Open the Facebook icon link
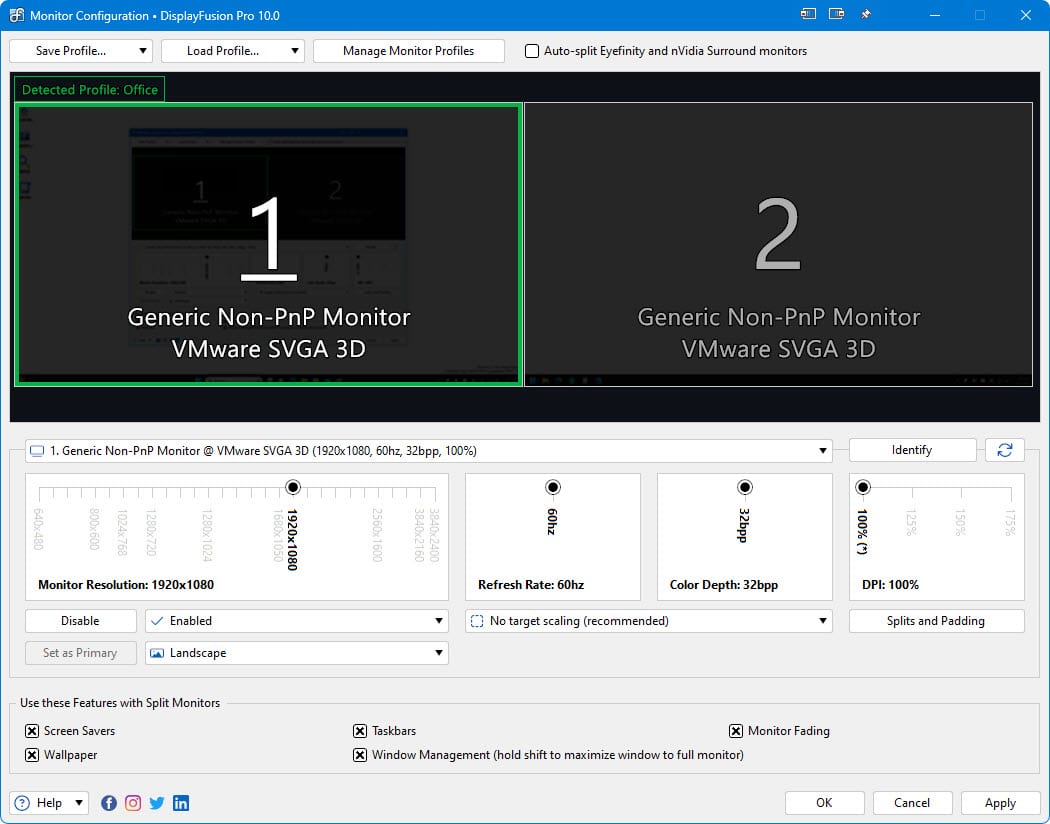 (x=109, y=803)
